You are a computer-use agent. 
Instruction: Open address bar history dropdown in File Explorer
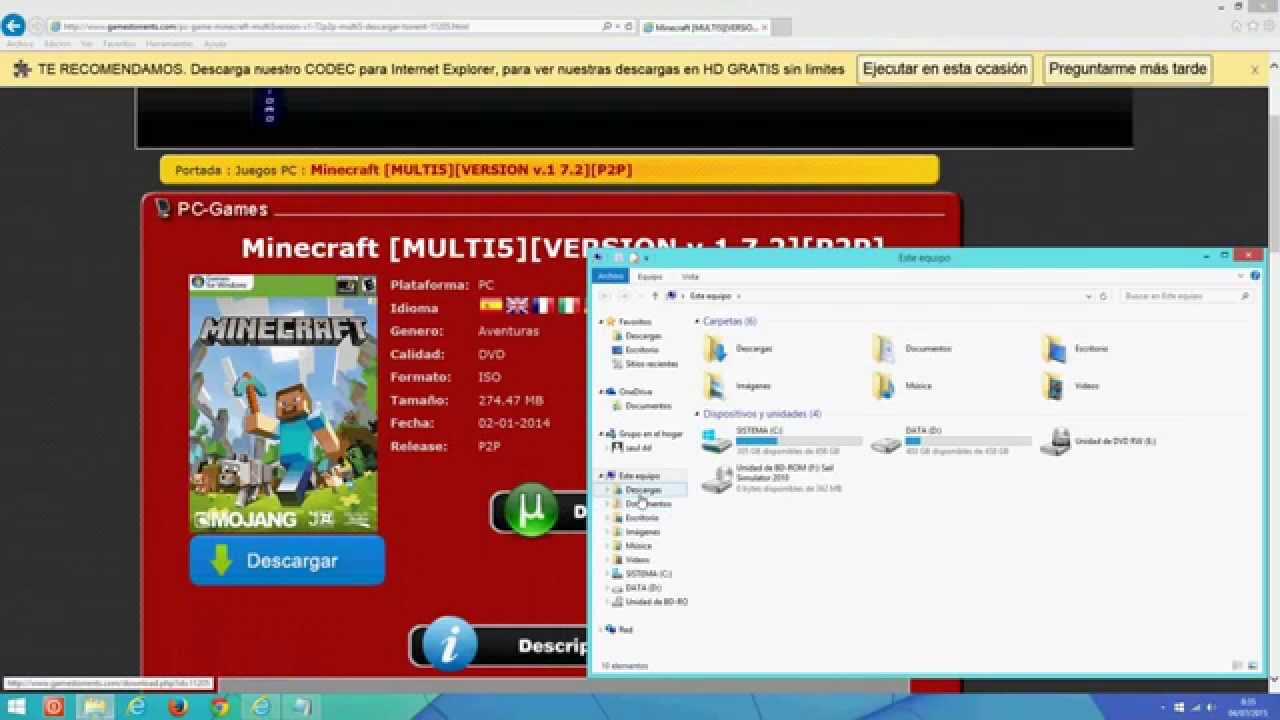click(x=1090, y=296)
